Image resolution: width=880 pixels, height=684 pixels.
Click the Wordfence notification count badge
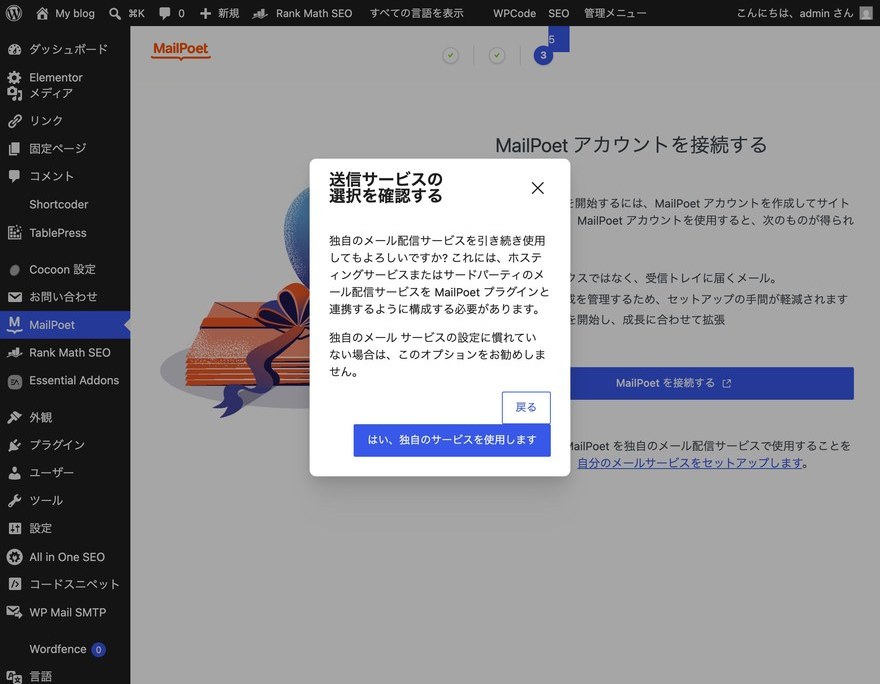98,650
